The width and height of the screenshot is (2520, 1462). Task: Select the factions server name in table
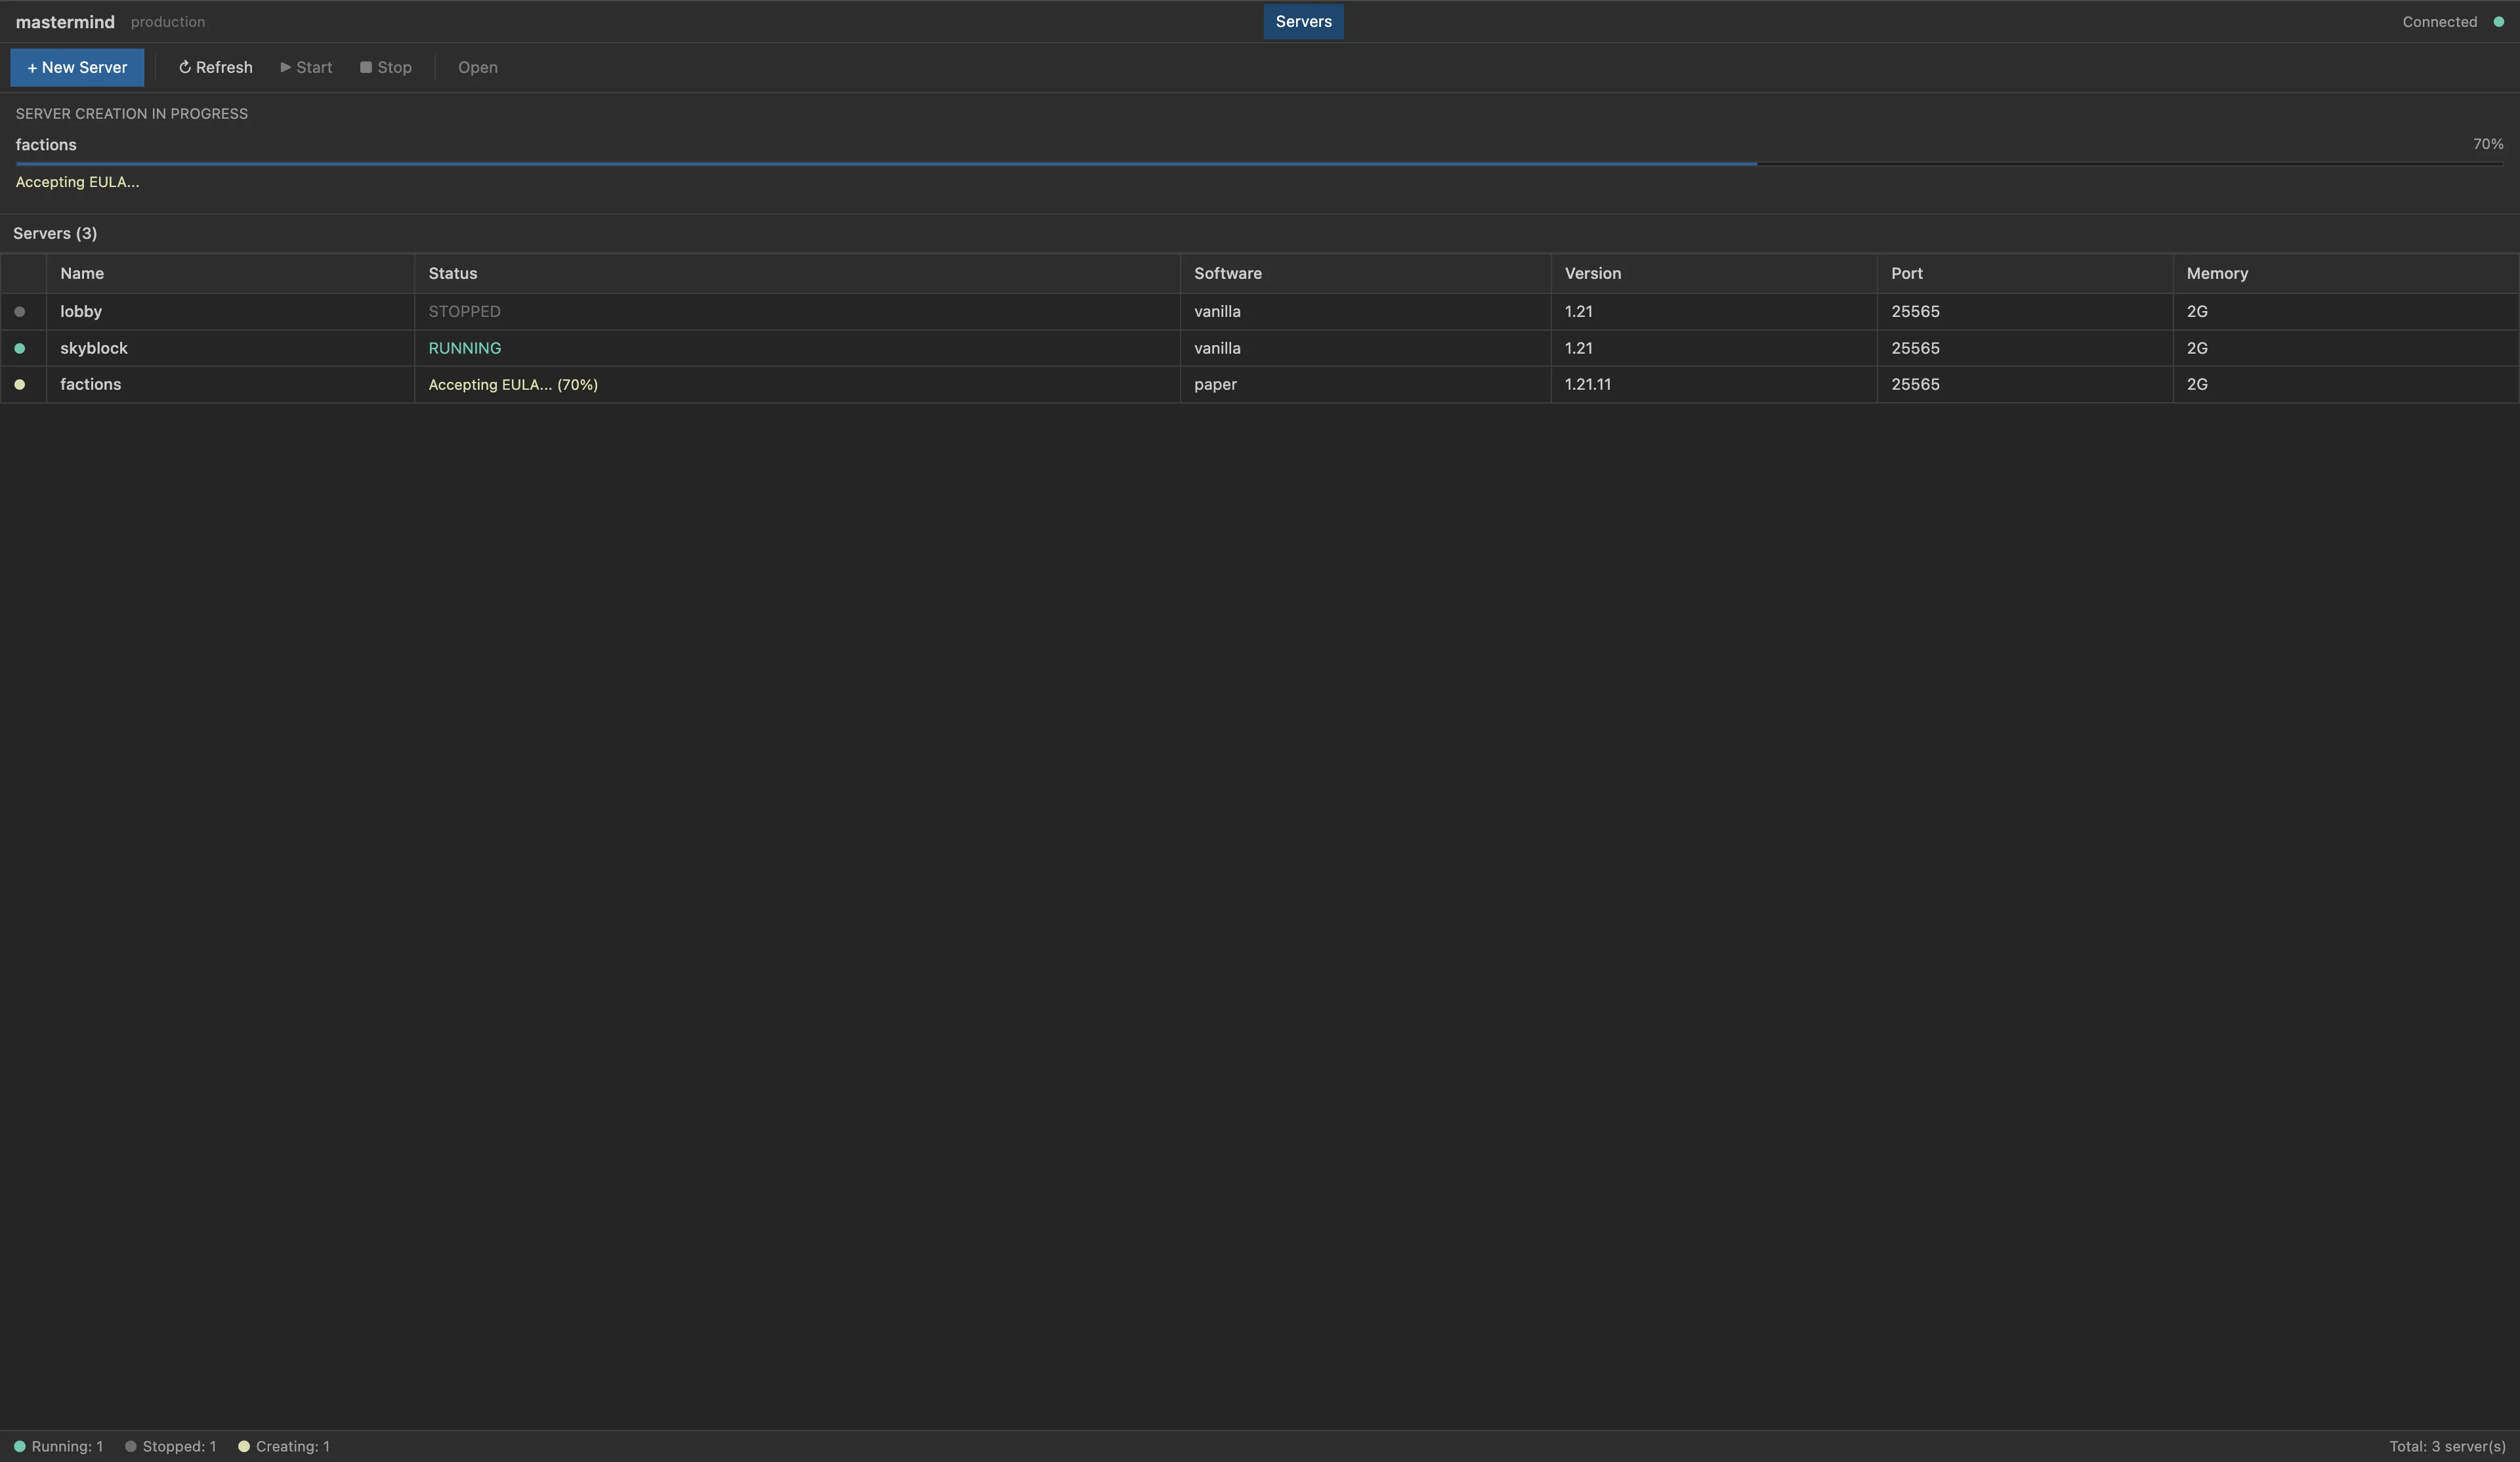click(x=90, y=384)
